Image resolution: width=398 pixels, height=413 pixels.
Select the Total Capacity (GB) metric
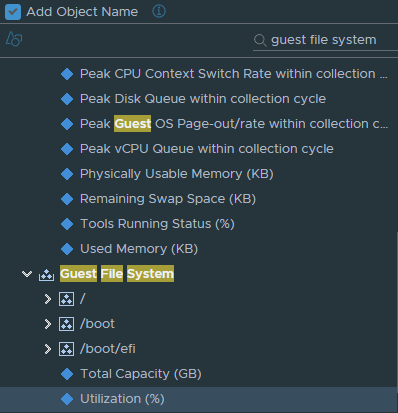click(141, 374)
